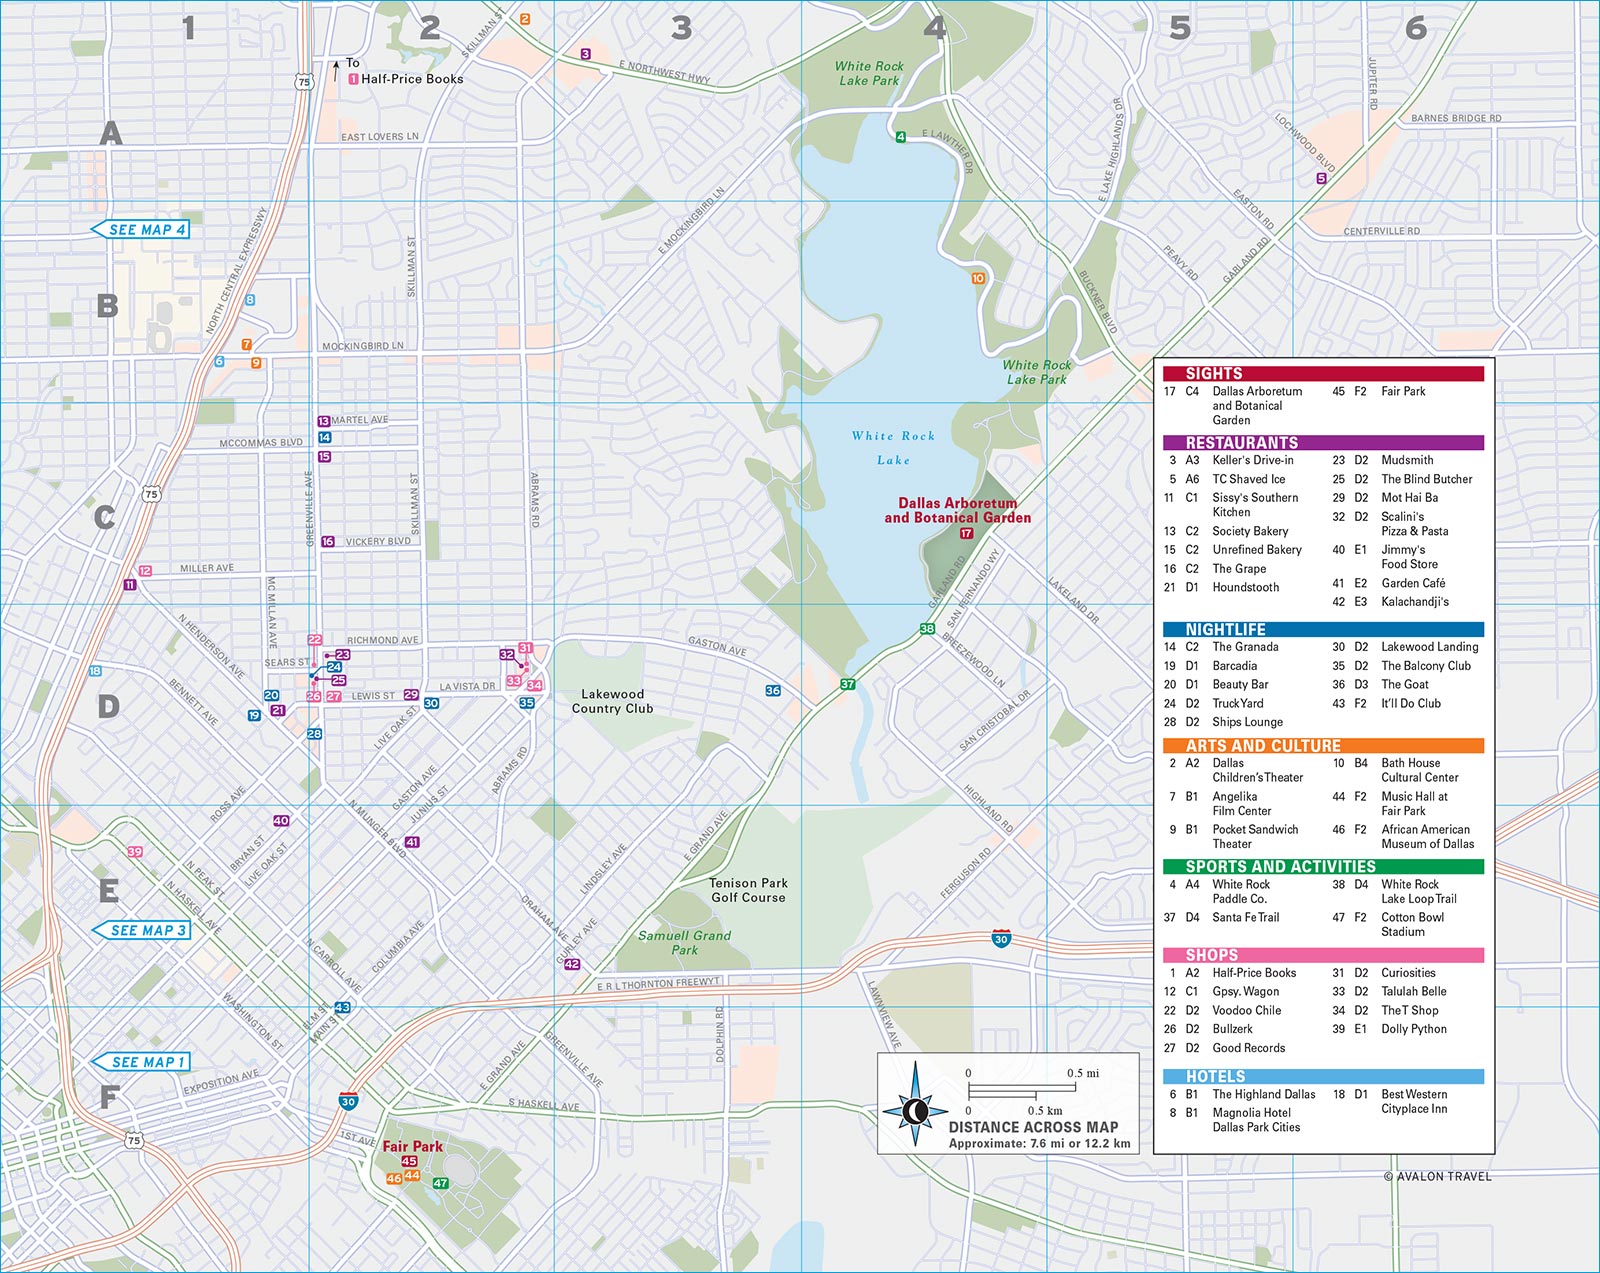Click the Lakewood Country Club label

click(612, 701)
